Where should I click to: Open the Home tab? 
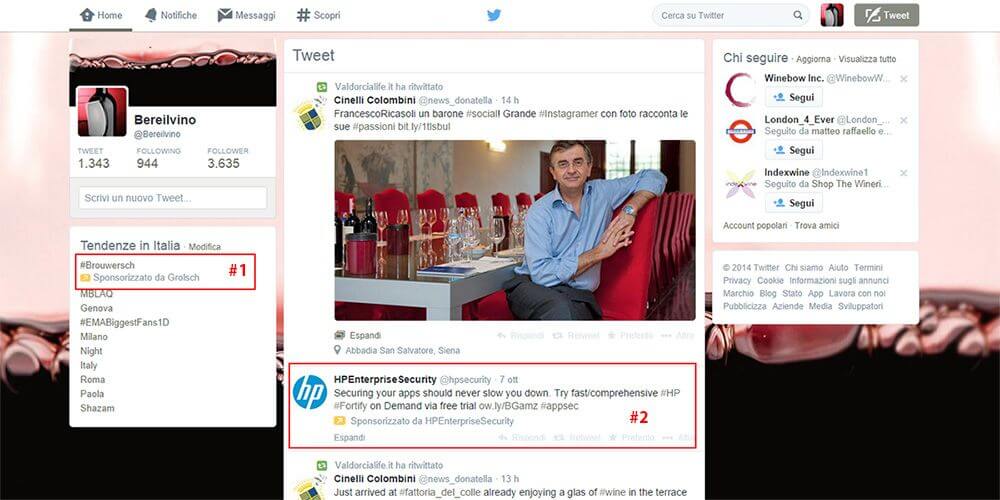[101, 15]
